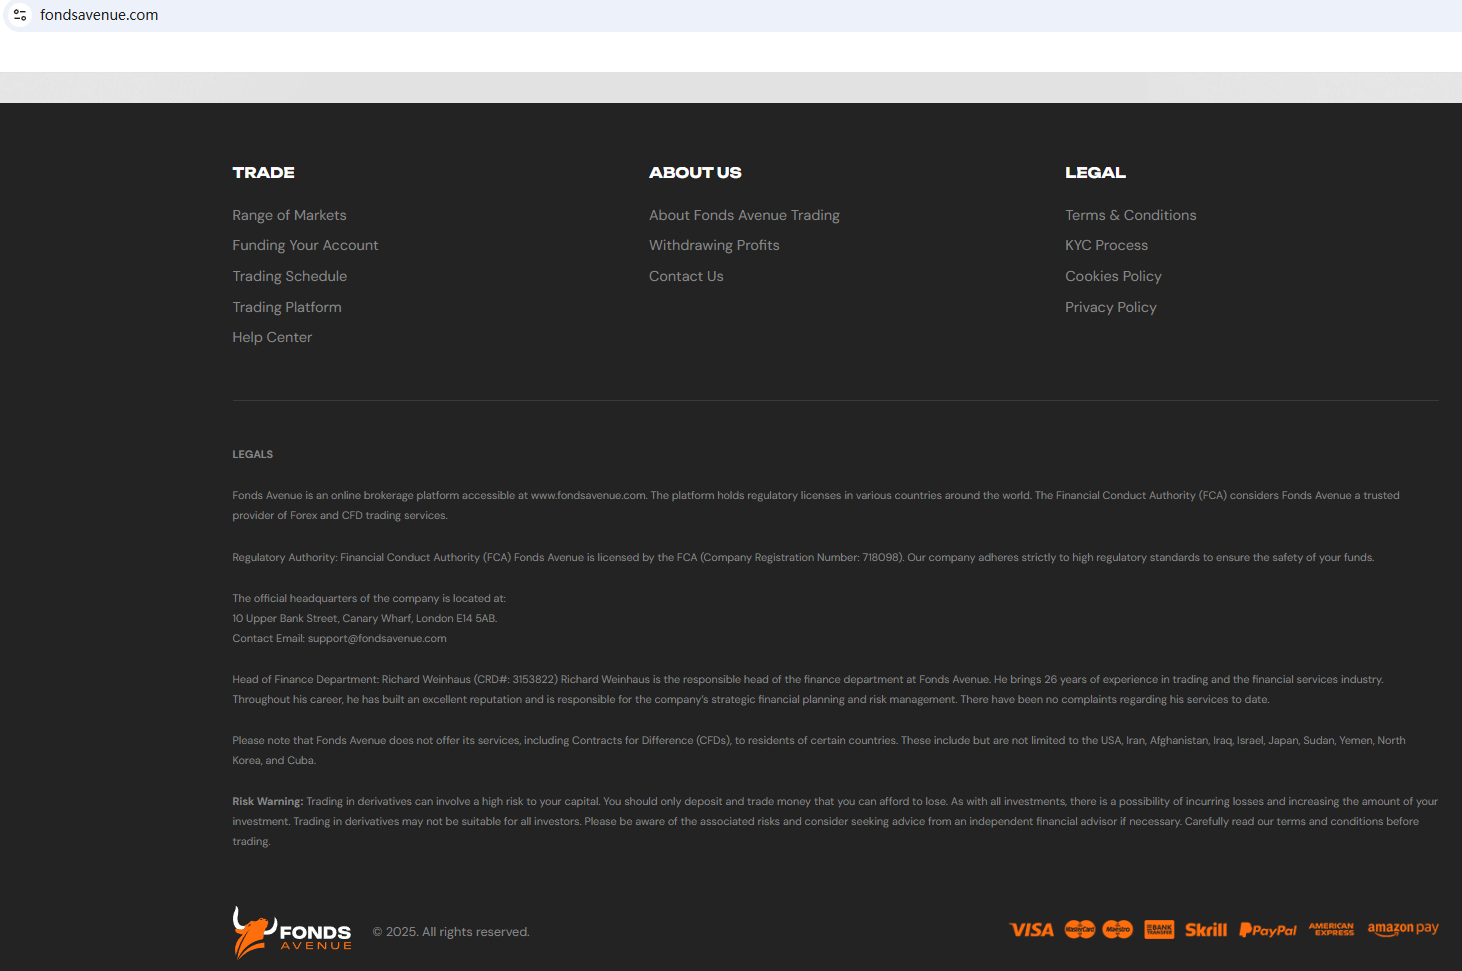Click the MasterCard payment icon
The width and height of the screenshot is (1462, 971).
pos(1080,930)
